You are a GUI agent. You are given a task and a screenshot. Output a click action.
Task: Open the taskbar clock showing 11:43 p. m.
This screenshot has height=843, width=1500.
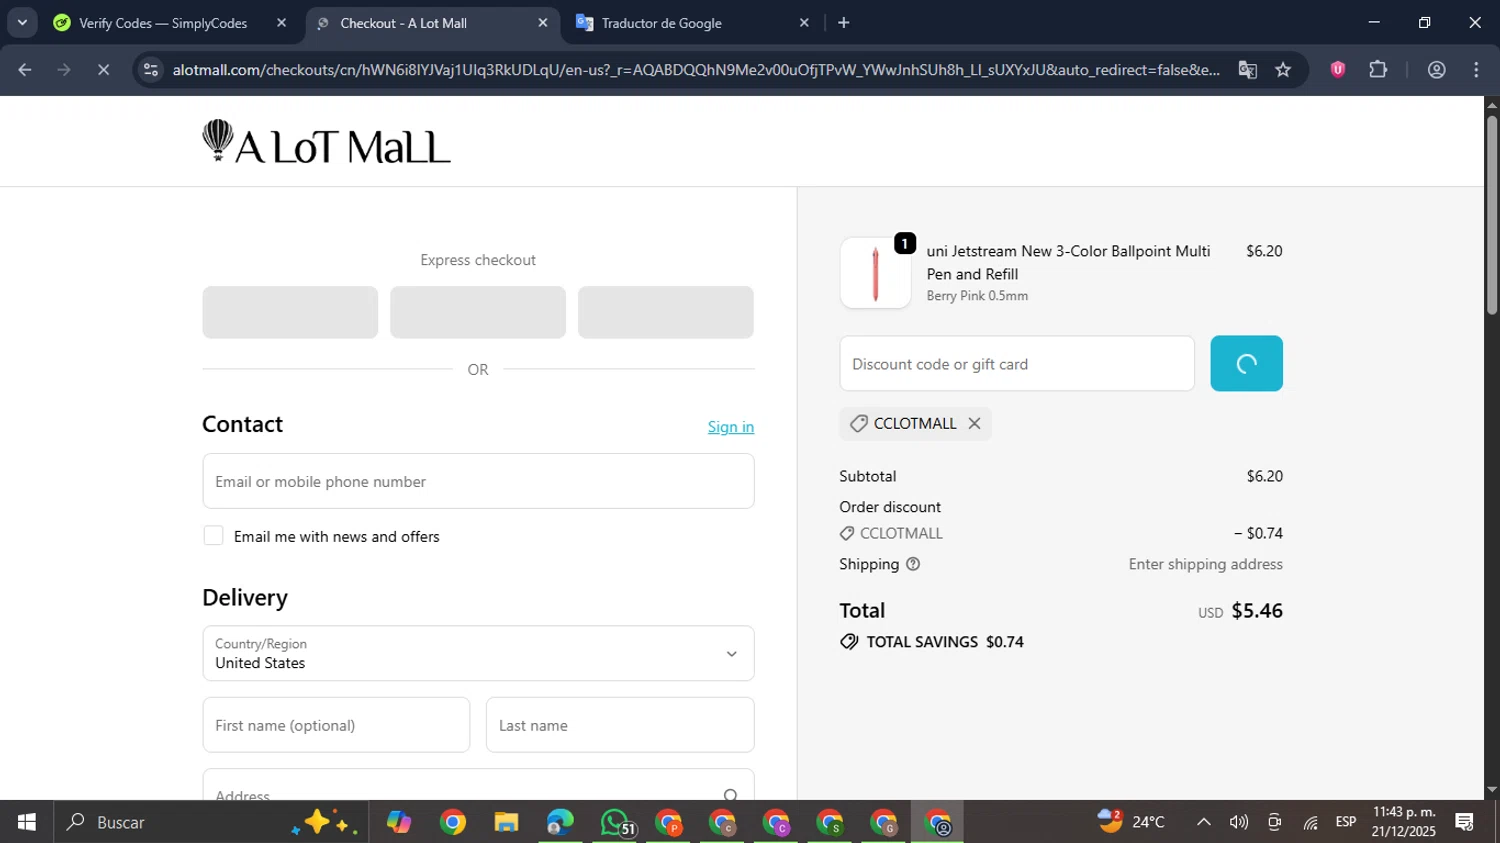click(1404, 822)
